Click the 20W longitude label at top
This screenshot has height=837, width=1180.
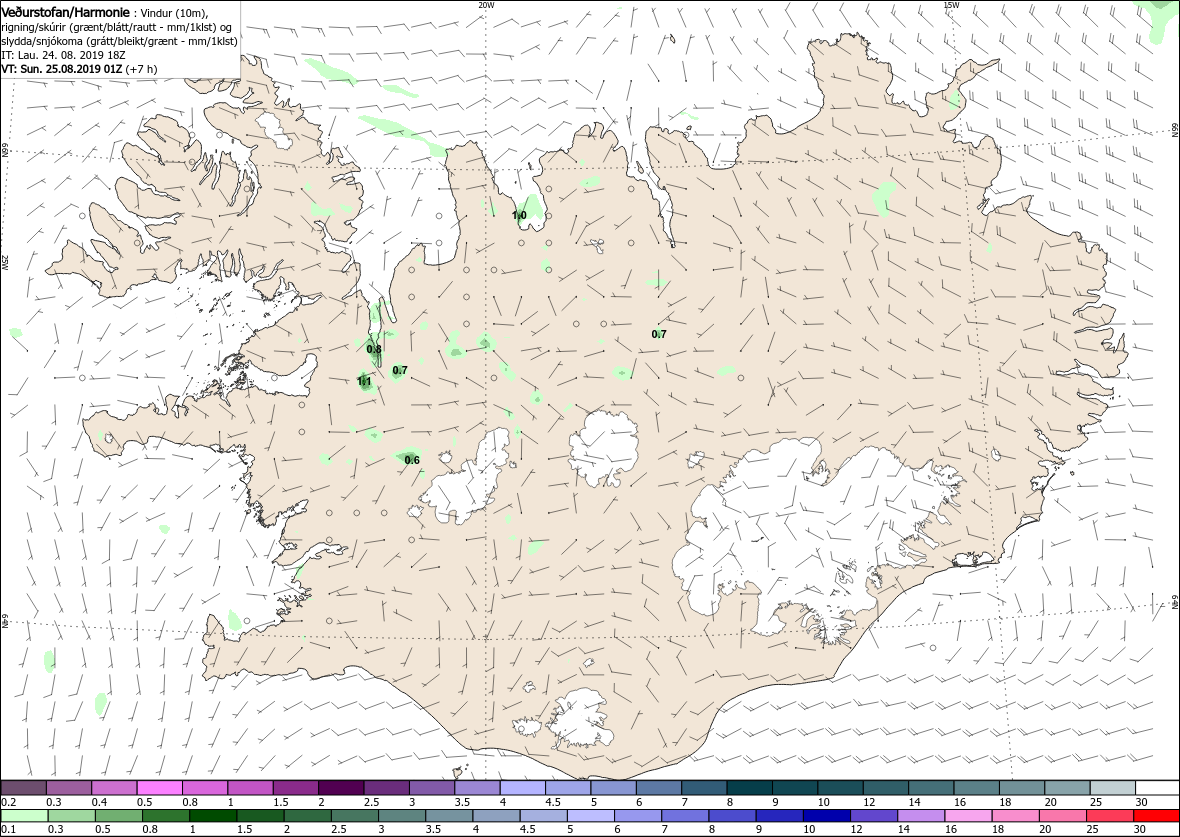point(486,5)
